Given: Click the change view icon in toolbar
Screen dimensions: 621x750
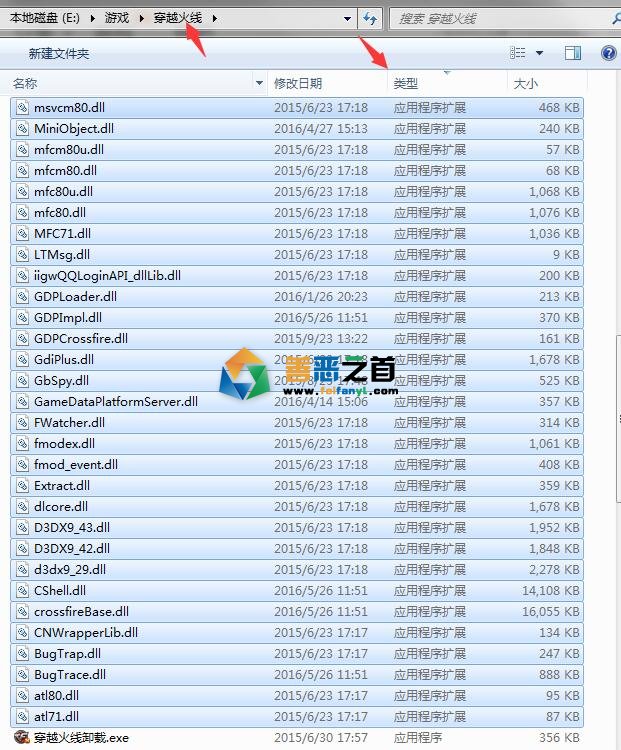Looking at the screenshot, I should (517, 53).
